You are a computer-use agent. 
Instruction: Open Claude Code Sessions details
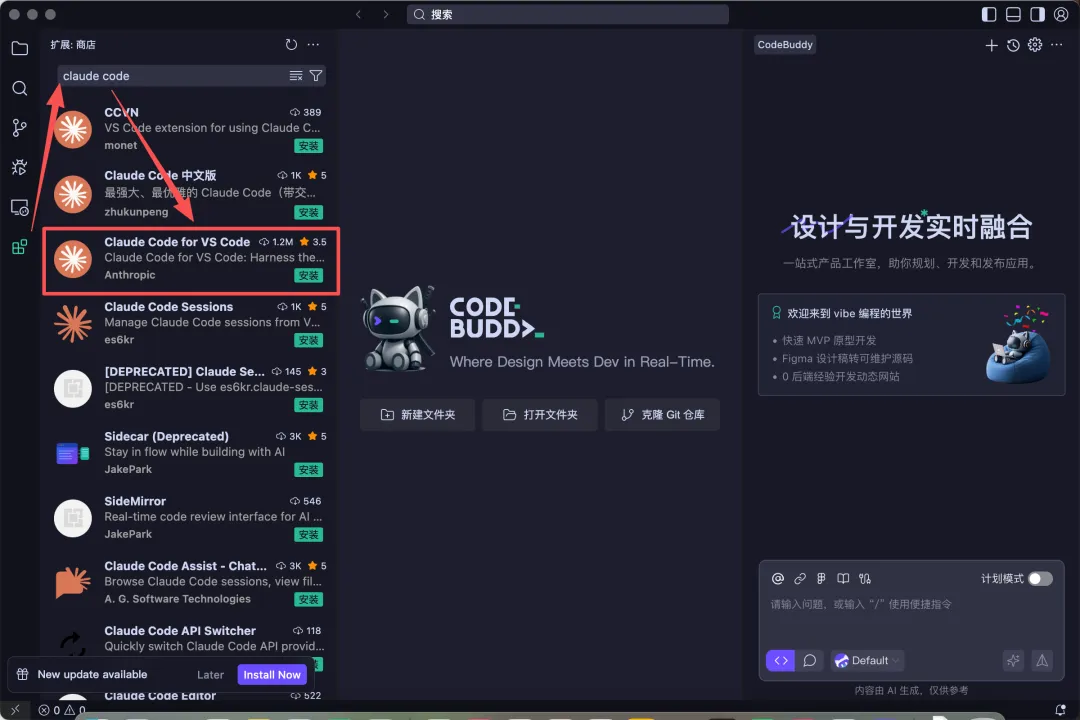click(190, 323)
